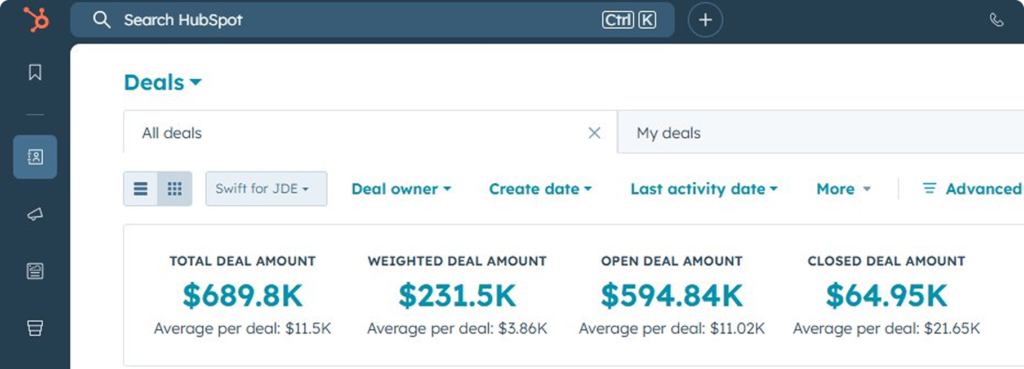Open the Marketing megaphone sidebar icon
Viewport: 1024px width, 369px height.
[x=35, y=214]
